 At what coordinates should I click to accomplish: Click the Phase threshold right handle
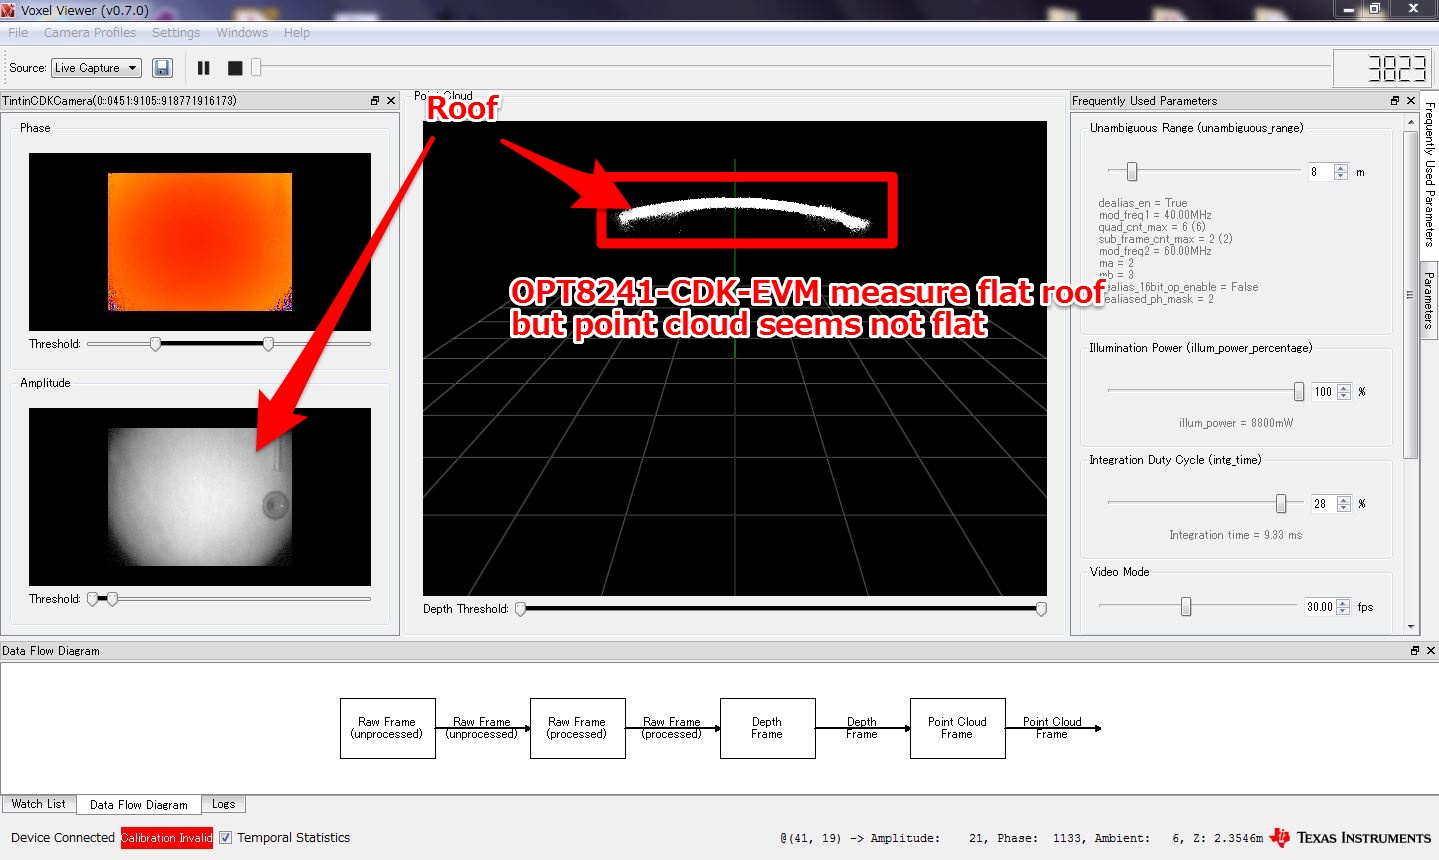coord(268,344)
